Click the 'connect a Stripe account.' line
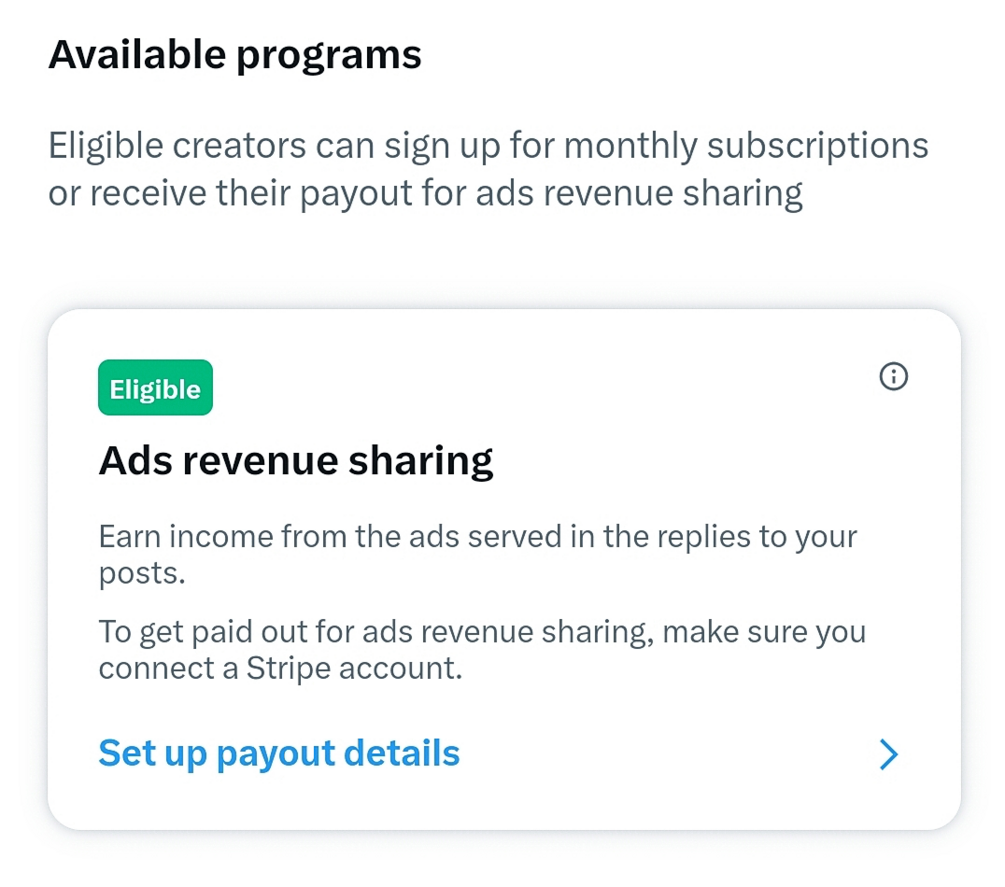This screenshot has width=1005, height=887. click(x=281, y=668)
